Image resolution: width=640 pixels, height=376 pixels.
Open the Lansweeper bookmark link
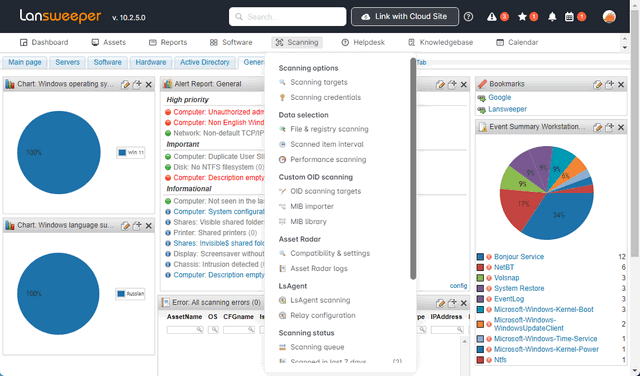point(507,109)
